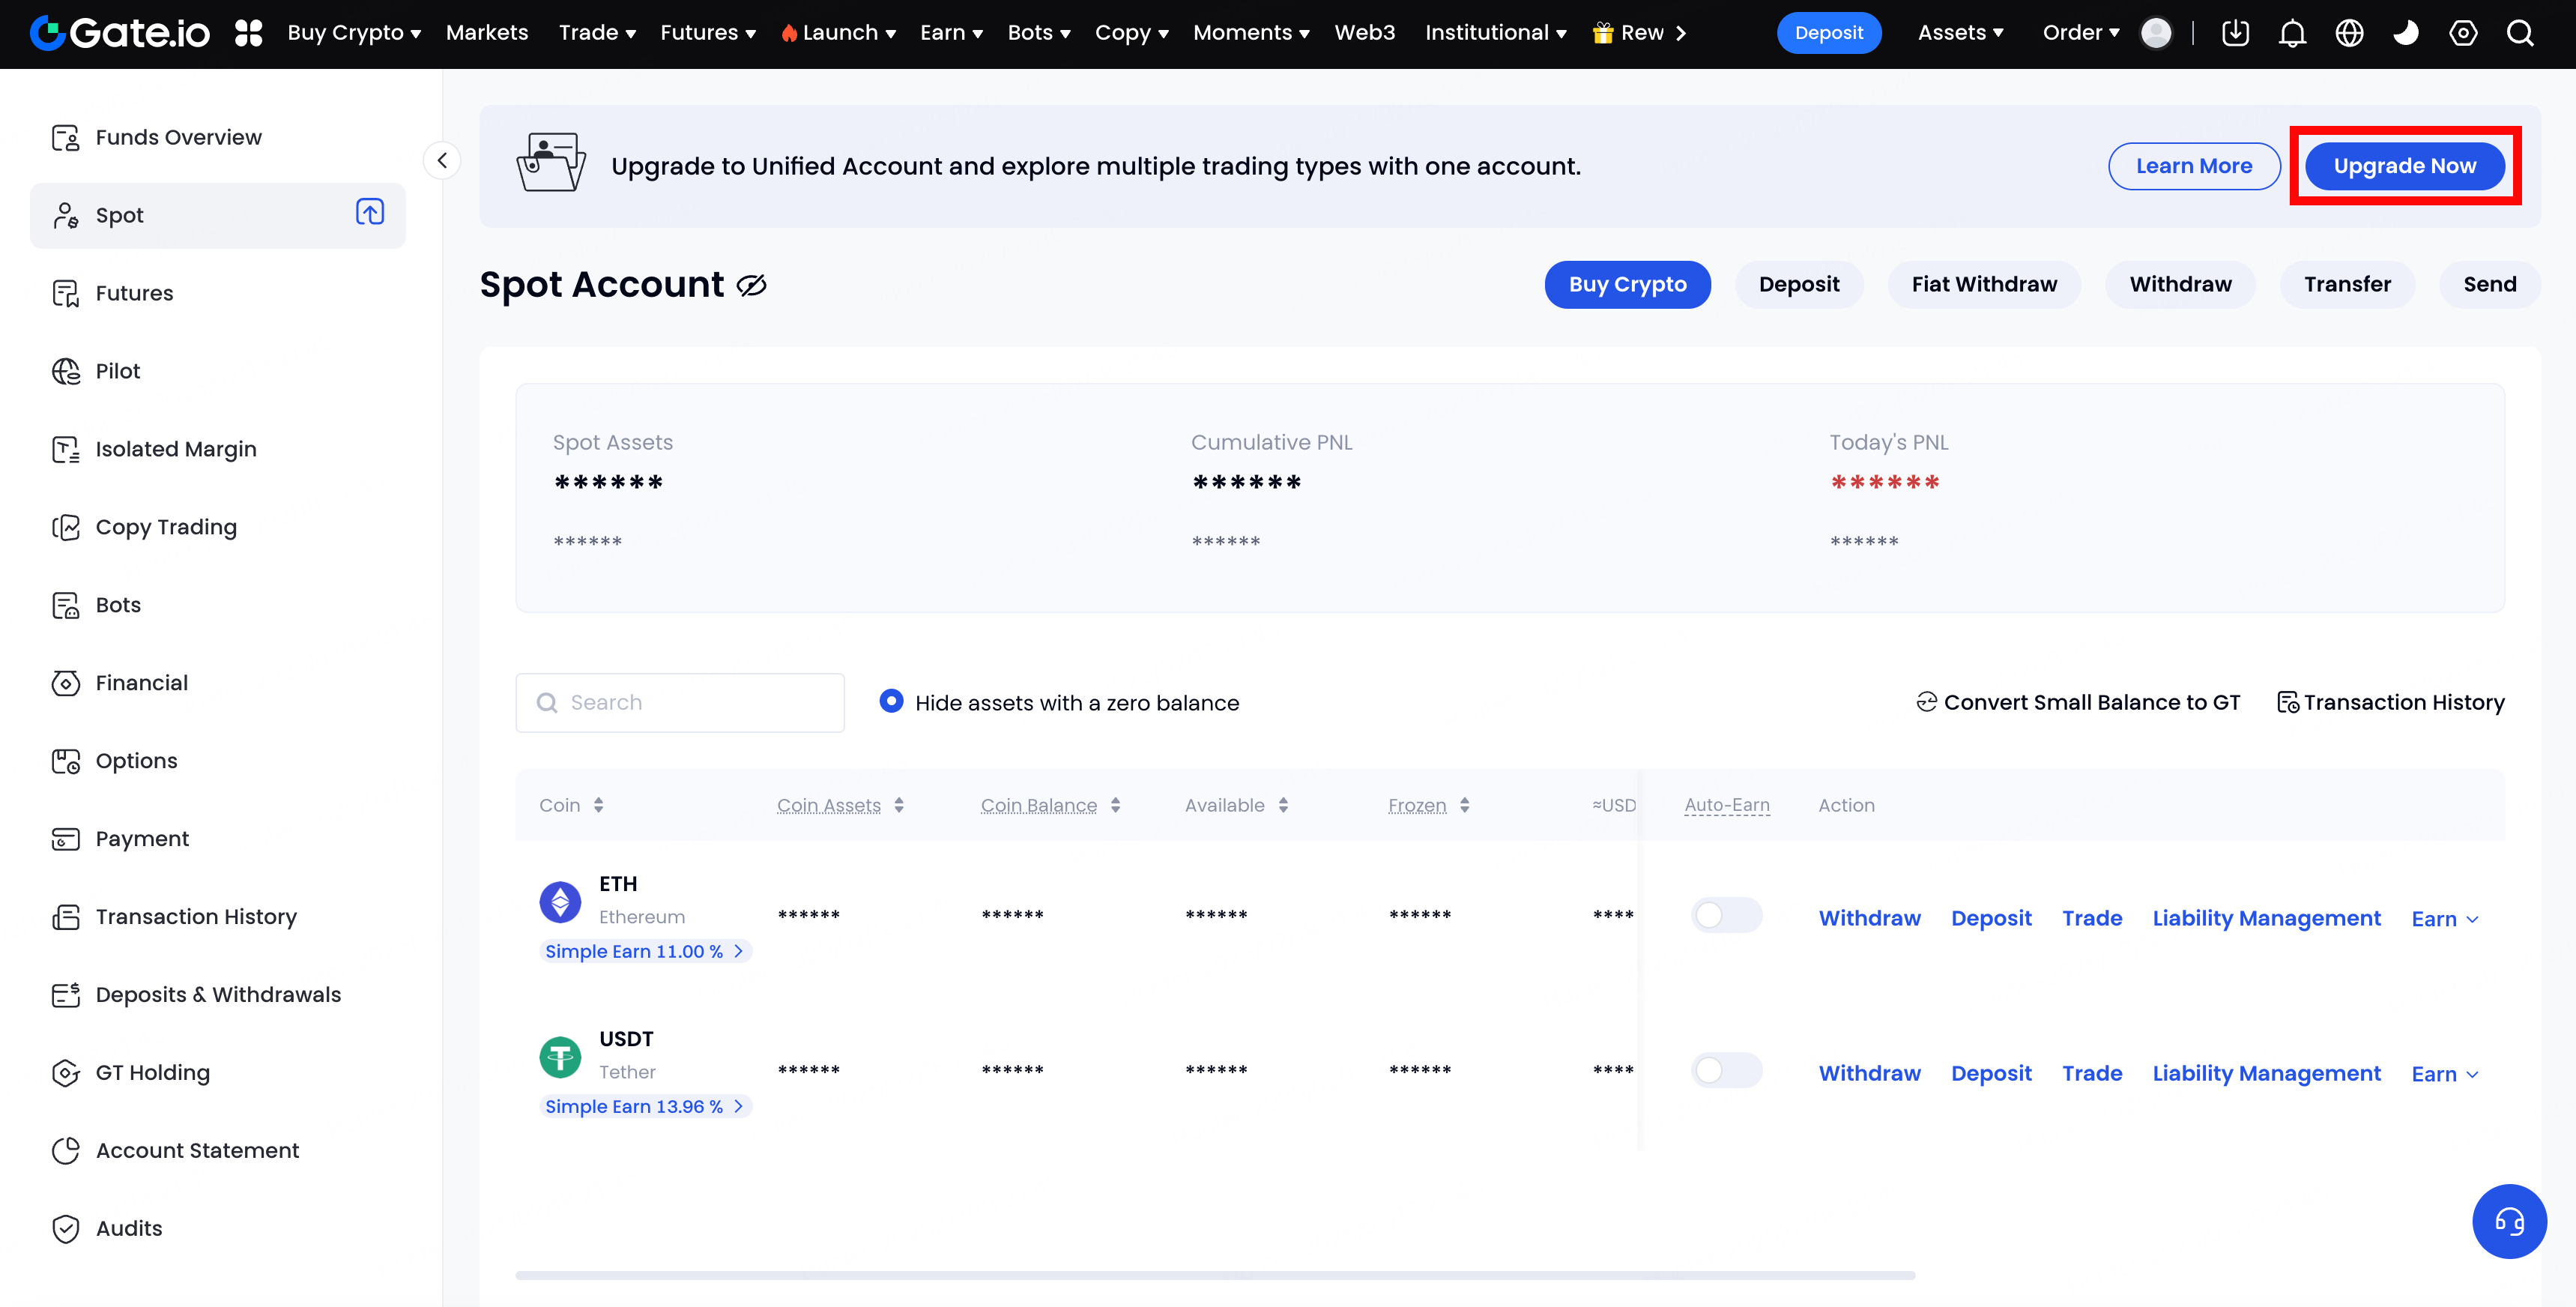Click the download app icon in header
2576x1307 pixels.
click(2235, 33)
